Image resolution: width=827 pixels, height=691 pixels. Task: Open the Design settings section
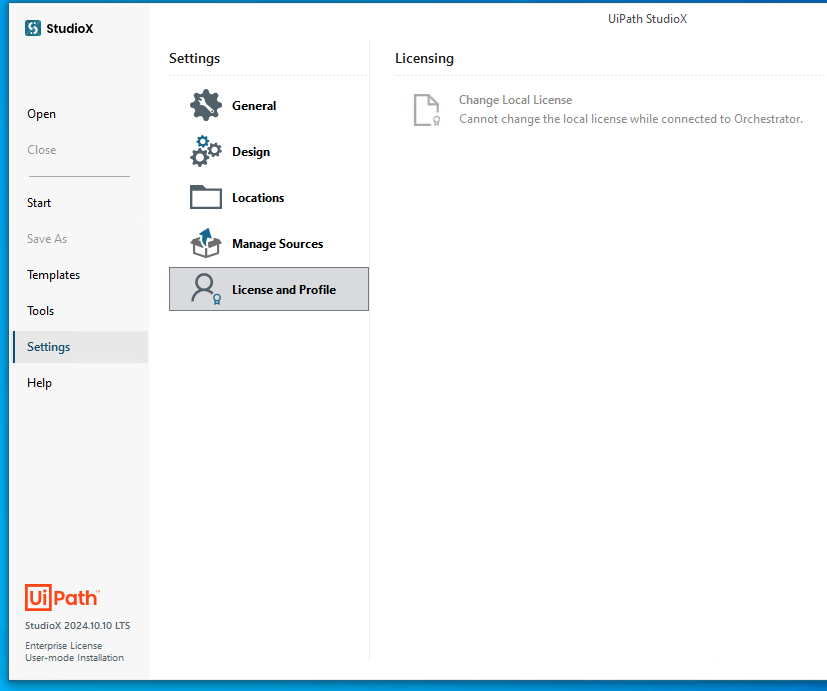268,151
